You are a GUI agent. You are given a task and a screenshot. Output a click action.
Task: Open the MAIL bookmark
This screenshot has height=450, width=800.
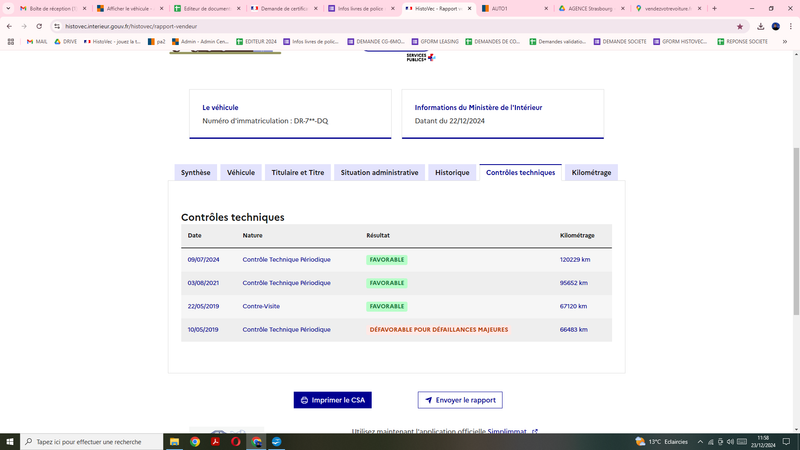point(37,42)
